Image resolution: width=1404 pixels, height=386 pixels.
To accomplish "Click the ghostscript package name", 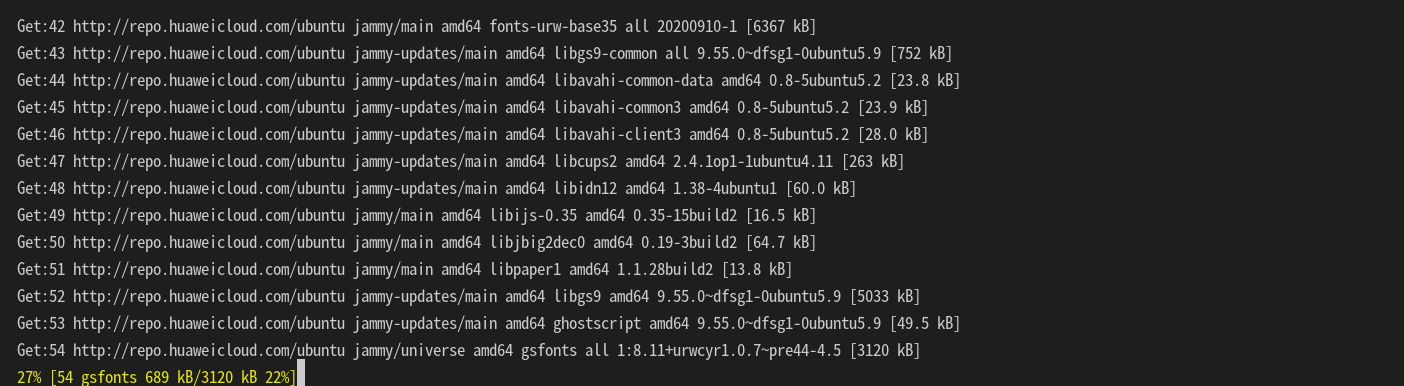I will point(597,324).
